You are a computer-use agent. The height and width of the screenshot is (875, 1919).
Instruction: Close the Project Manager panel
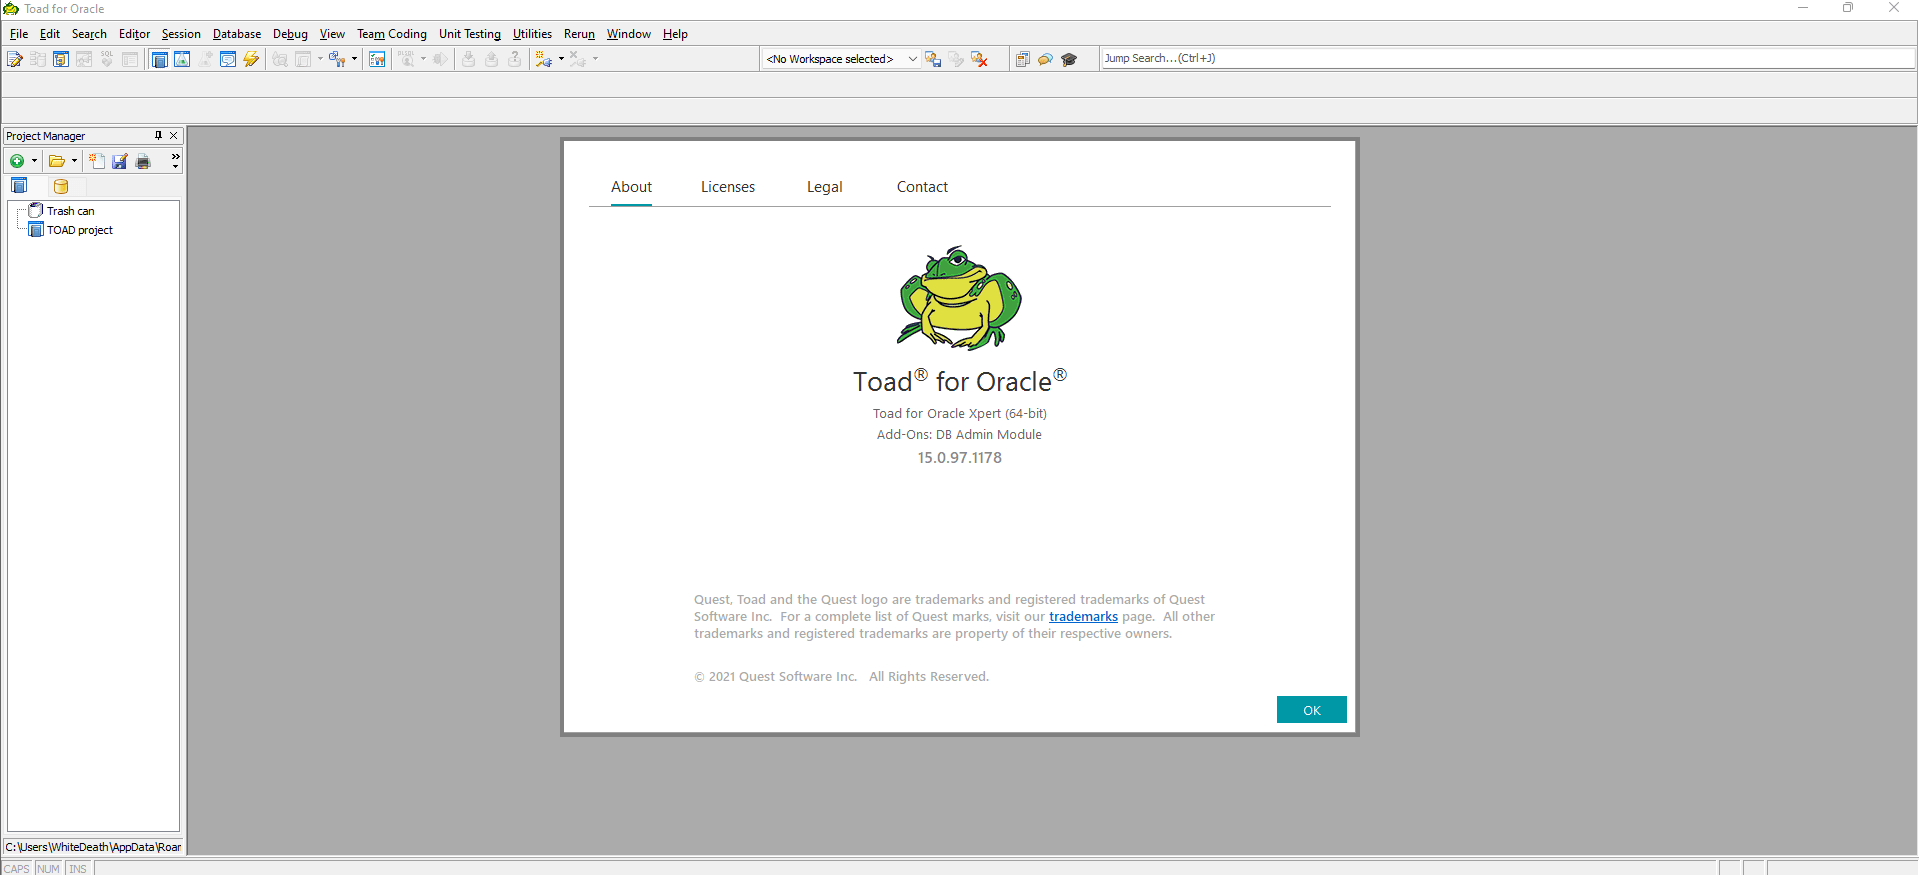click(174, 135)
